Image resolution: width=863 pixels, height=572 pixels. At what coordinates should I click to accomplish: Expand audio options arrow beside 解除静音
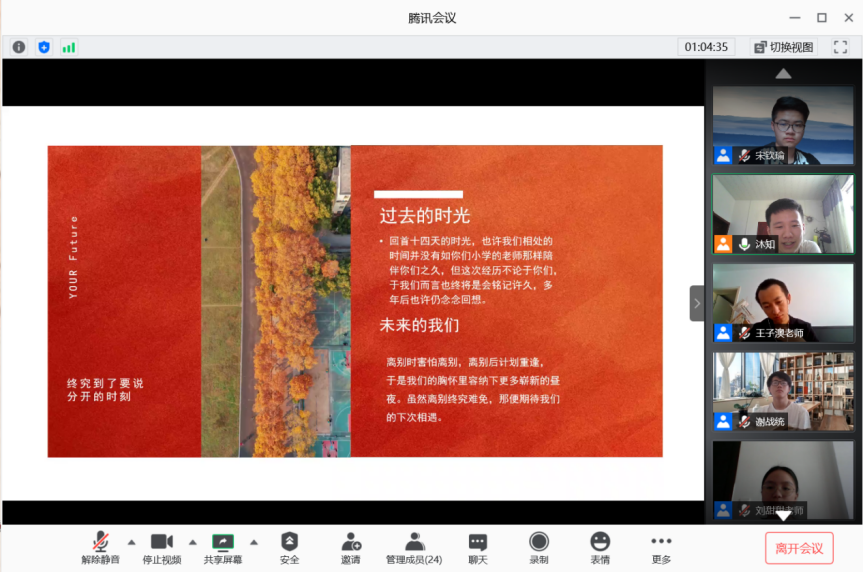(x=131, y=542)
